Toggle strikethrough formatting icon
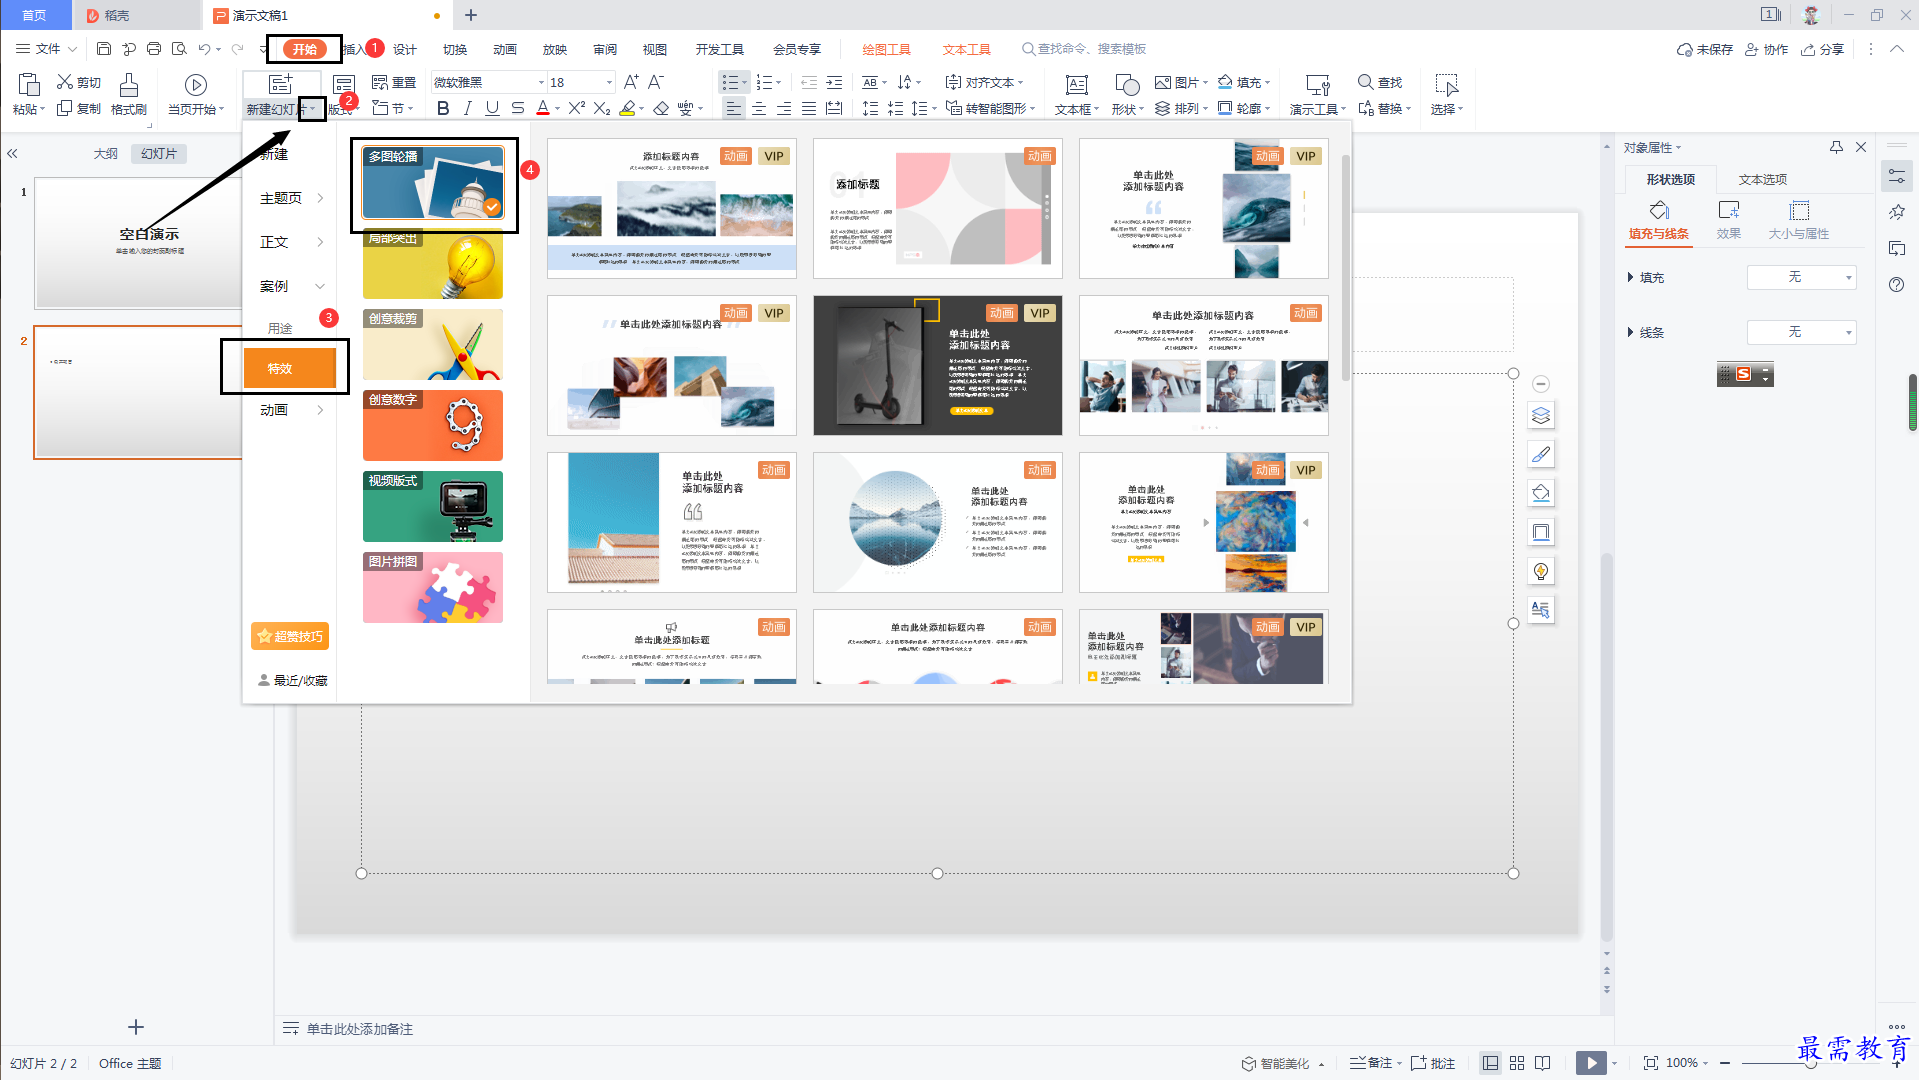The height and width of the screenshot is (1080, 1919). click(517, 108)
